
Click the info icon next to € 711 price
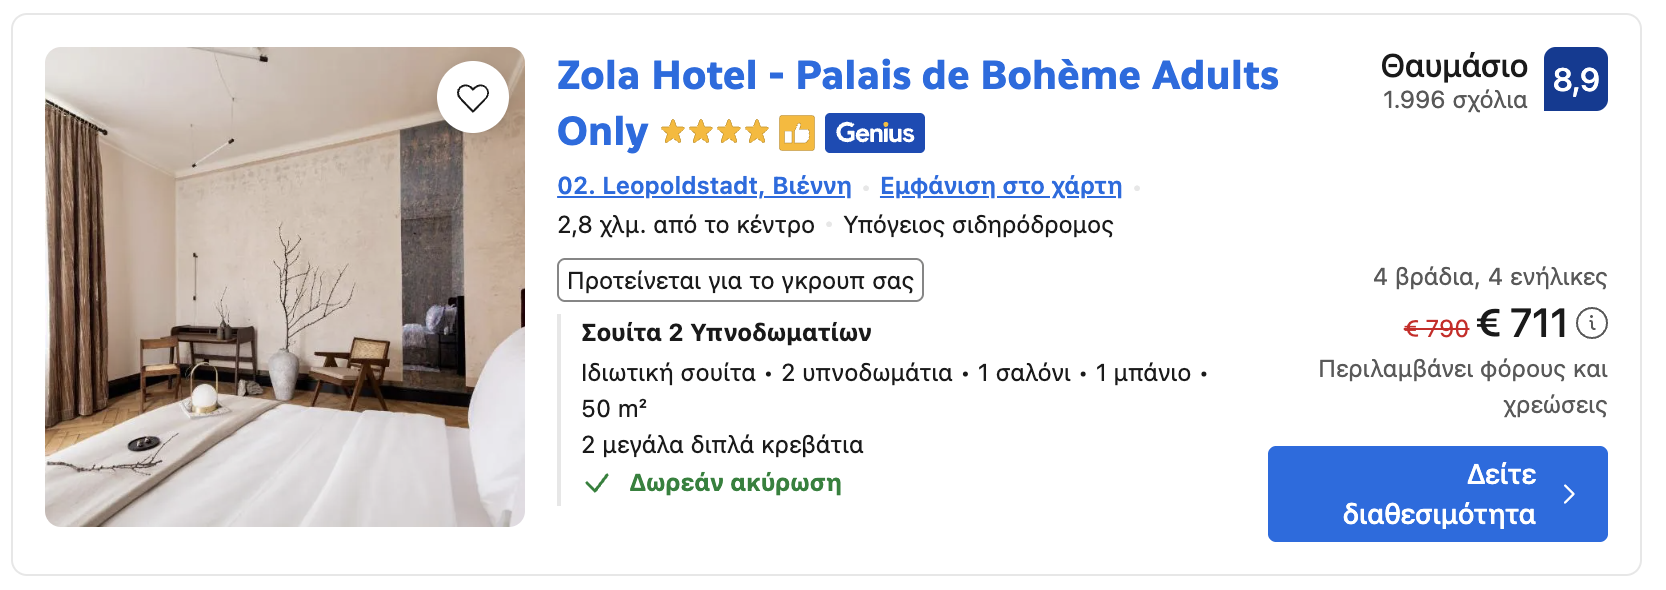(x=1594, y=323)
